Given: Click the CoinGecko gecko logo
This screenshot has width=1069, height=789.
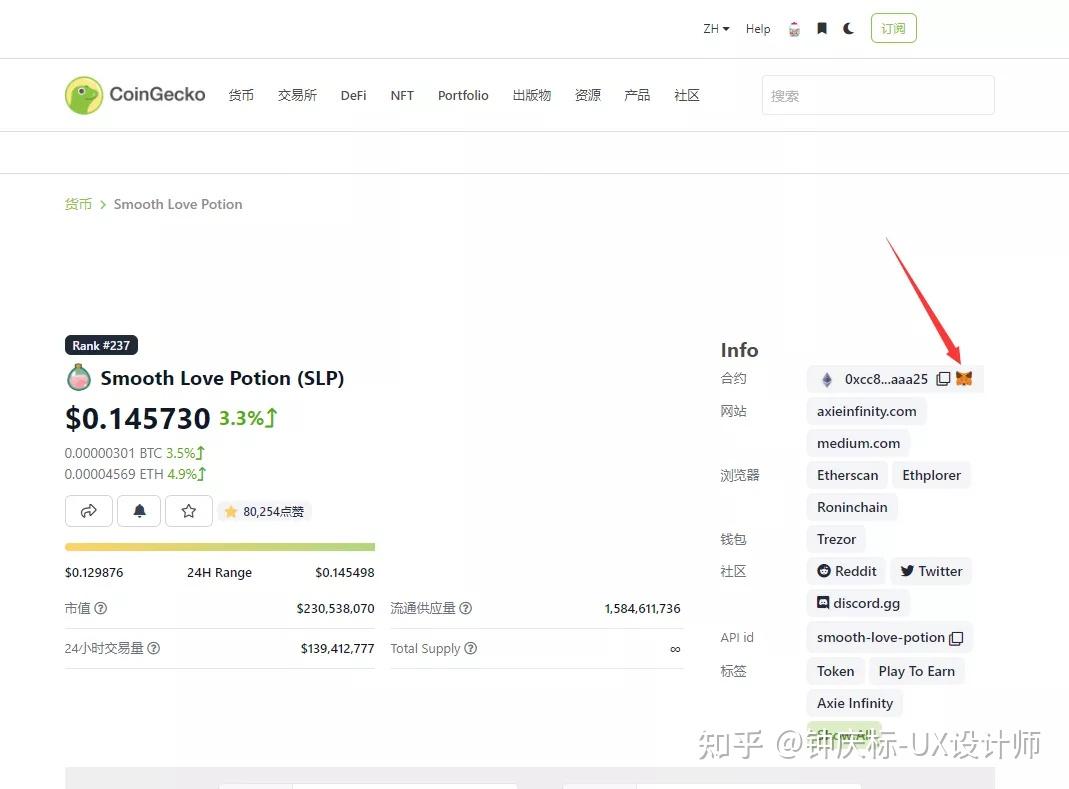Looking at the screenshot, I should (84, 95).
